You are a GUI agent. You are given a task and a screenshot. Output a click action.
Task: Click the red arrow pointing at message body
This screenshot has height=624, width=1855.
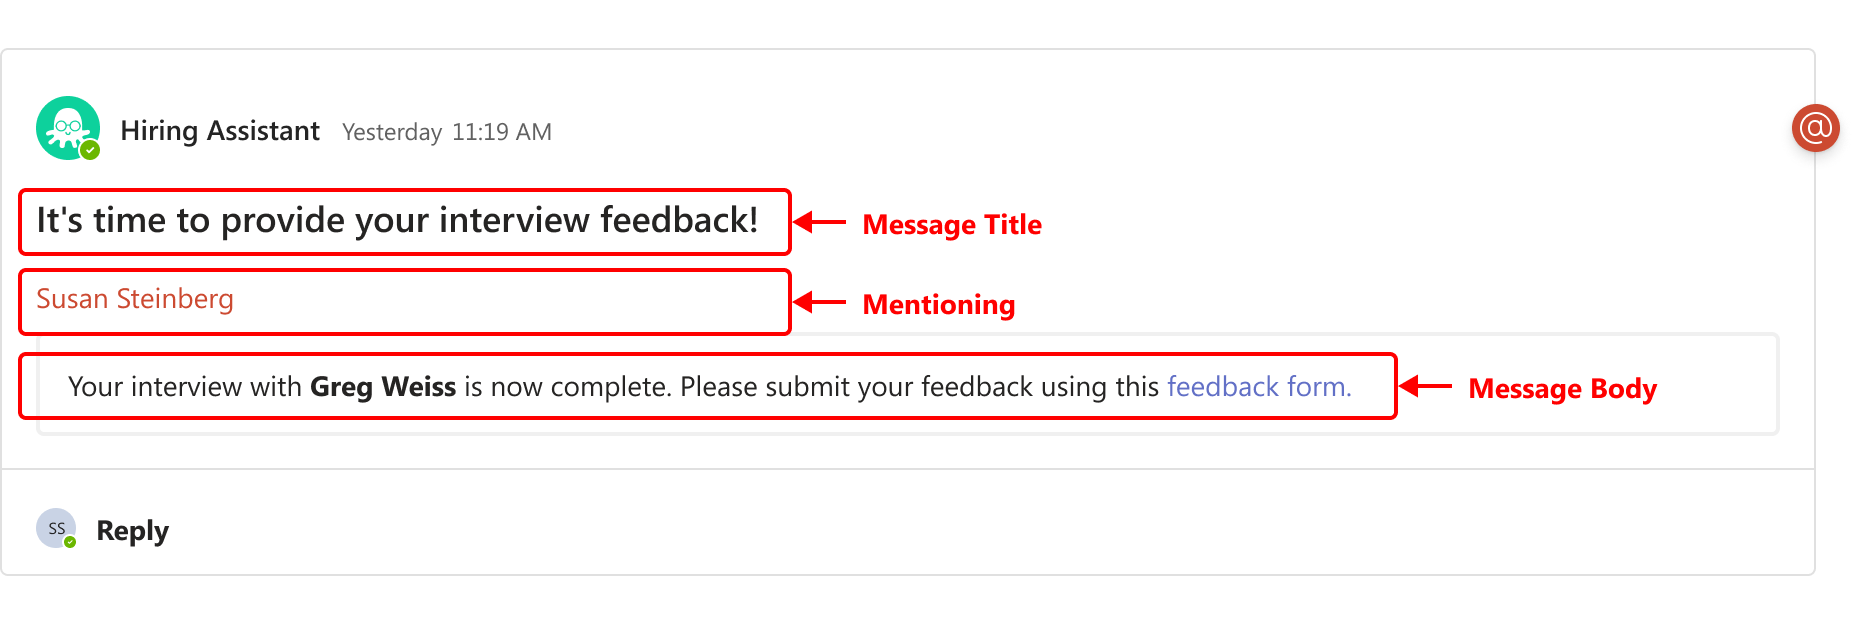pos(1425,386)
